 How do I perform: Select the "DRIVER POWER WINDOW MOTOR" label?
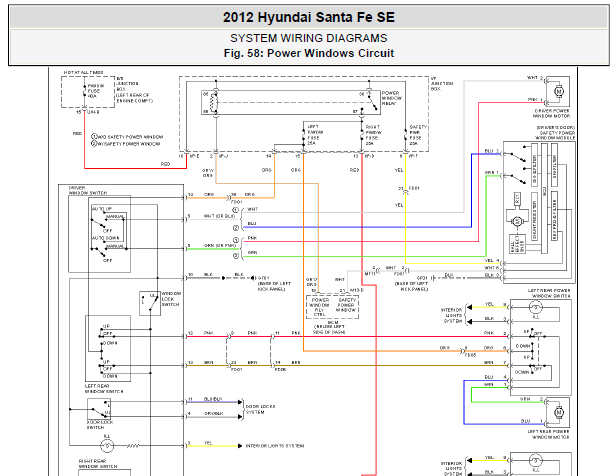pyautogui.click(x=552, y=113)
